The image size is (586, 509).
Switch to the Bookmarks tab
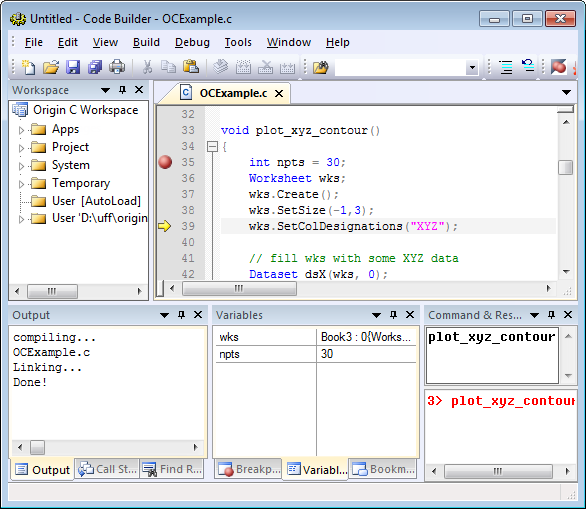click(384, 469)
